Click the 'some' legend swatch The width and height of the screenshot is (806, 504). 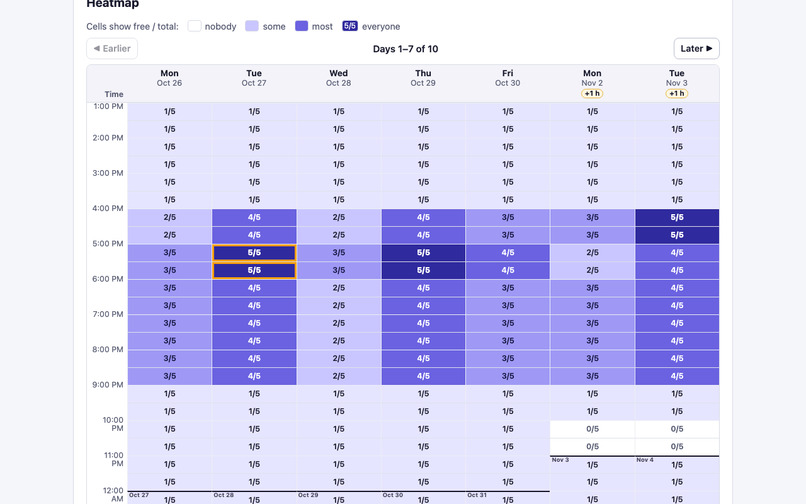click(252, 26)
